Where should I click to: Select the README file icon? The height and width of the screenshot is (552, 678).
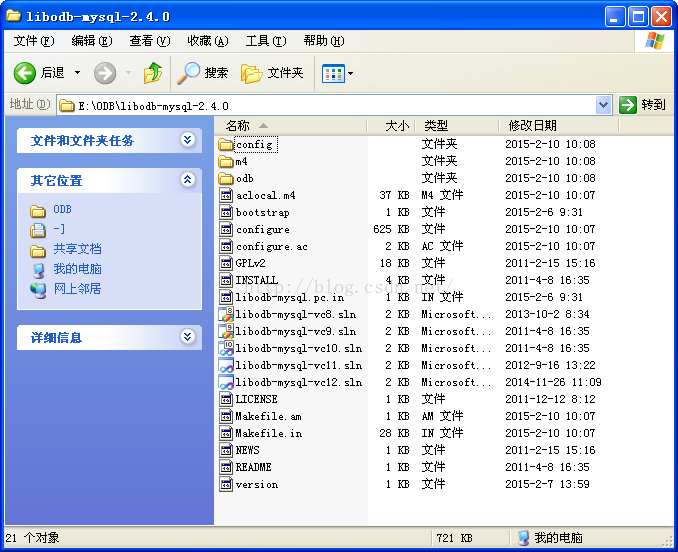pyautogui.click(x=226, y=467)
